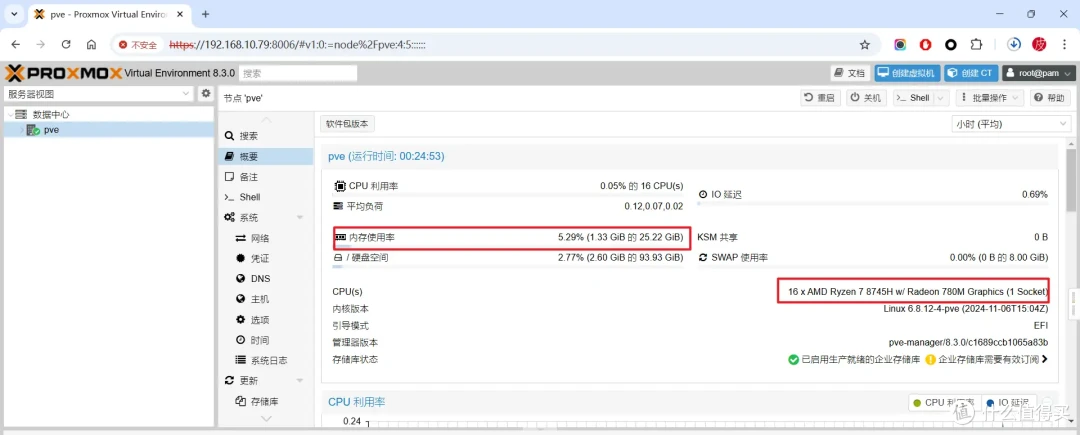Open browser downloads icon
The image size is (1080, 435).
1013,44
